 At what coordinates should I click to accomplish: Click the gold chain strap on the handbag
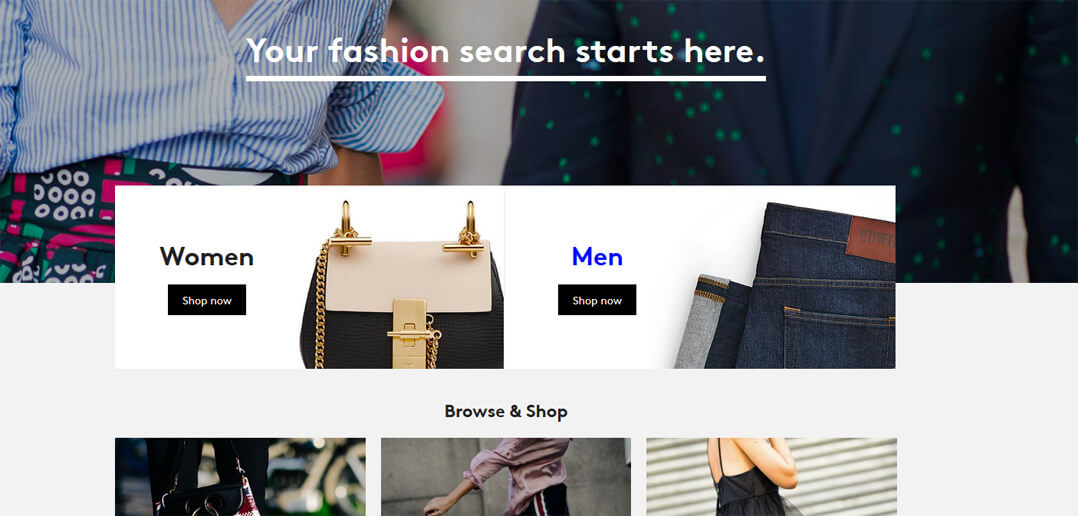pyautogui.click(x=321, y=302)
